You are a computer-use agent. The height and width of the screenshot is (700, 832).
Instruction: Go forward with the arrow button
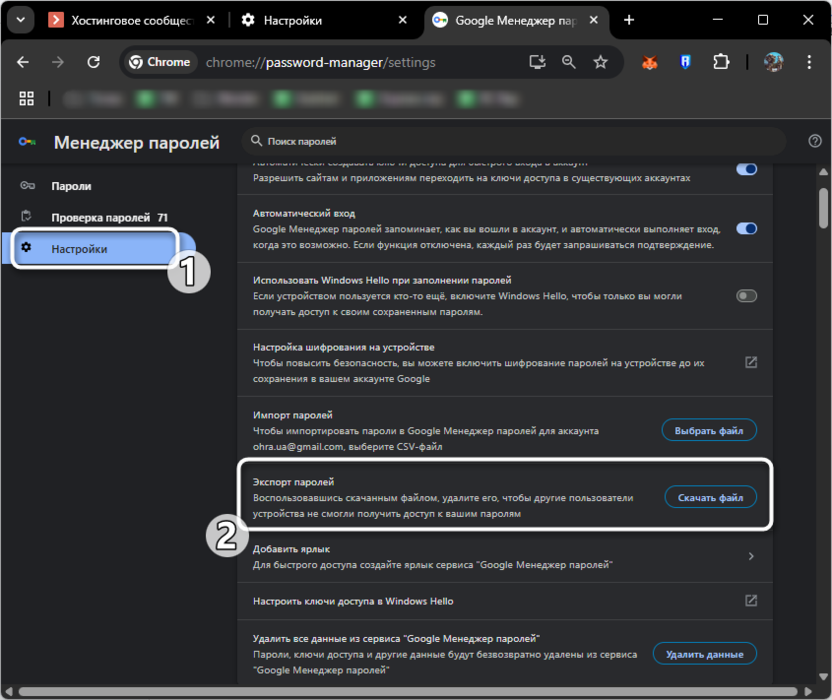pos(58,62)
